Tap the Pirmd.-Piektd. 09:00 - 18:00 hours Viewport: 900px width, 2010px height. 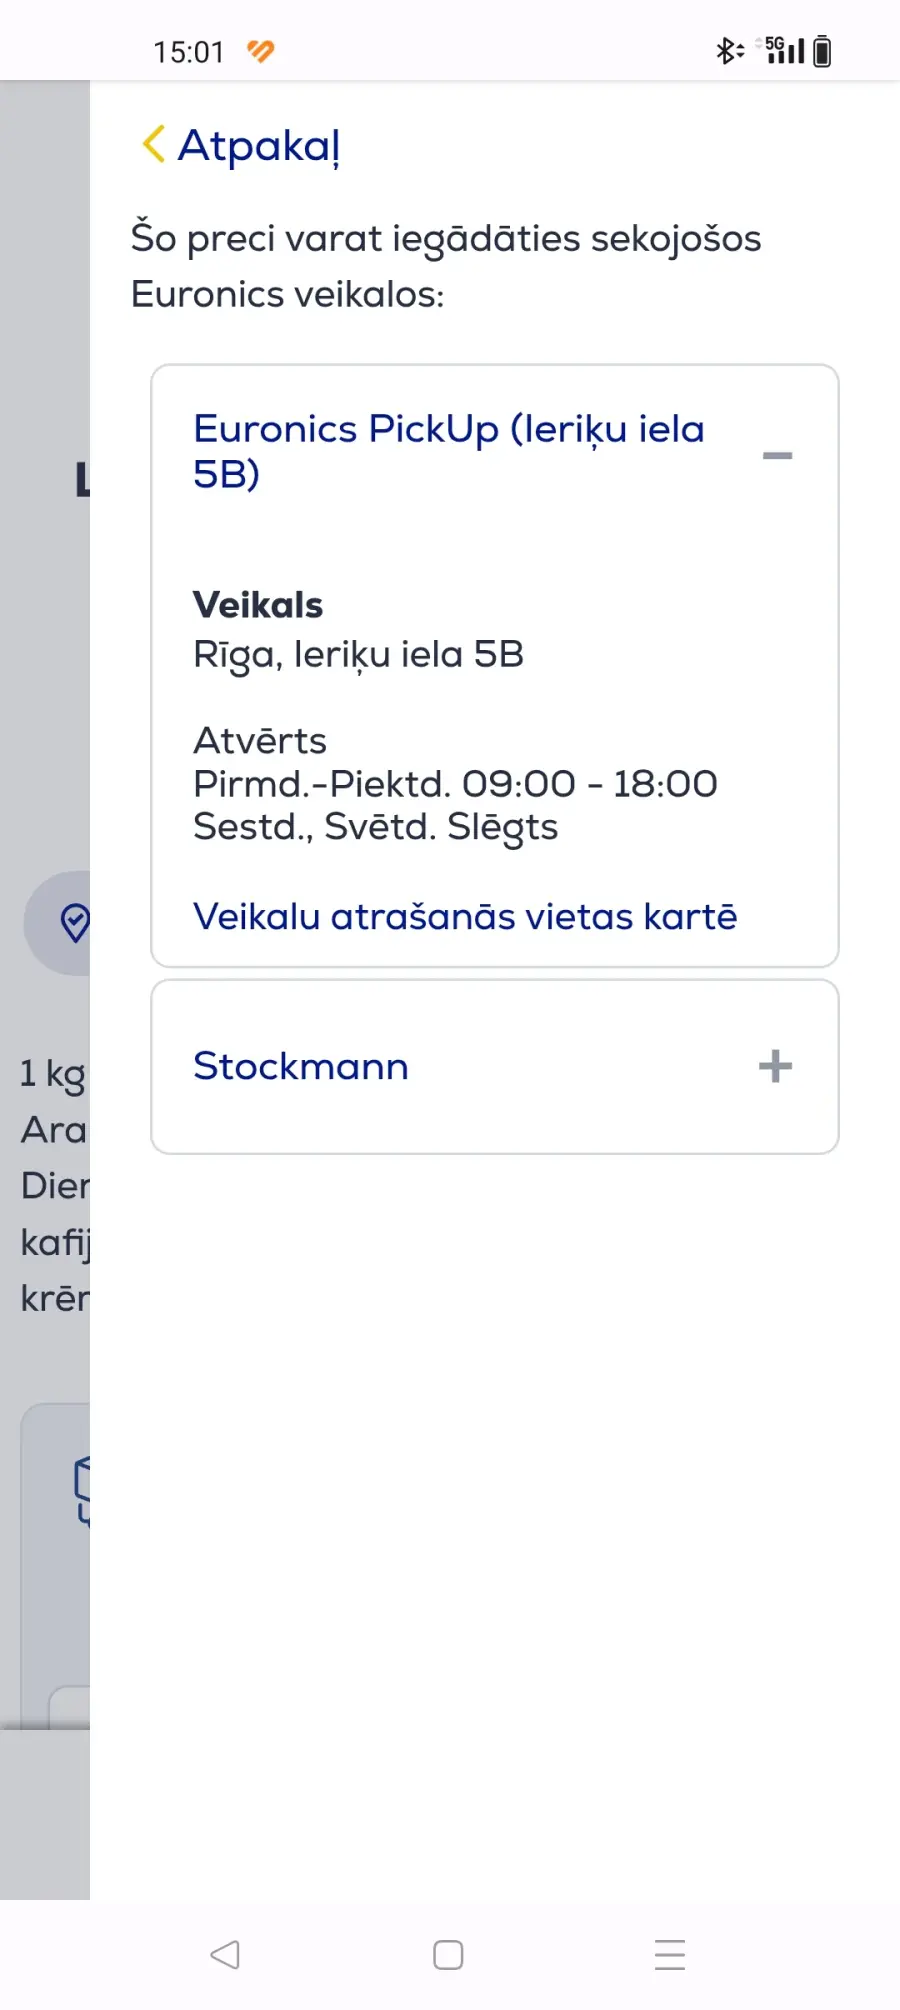click(455, 784)
